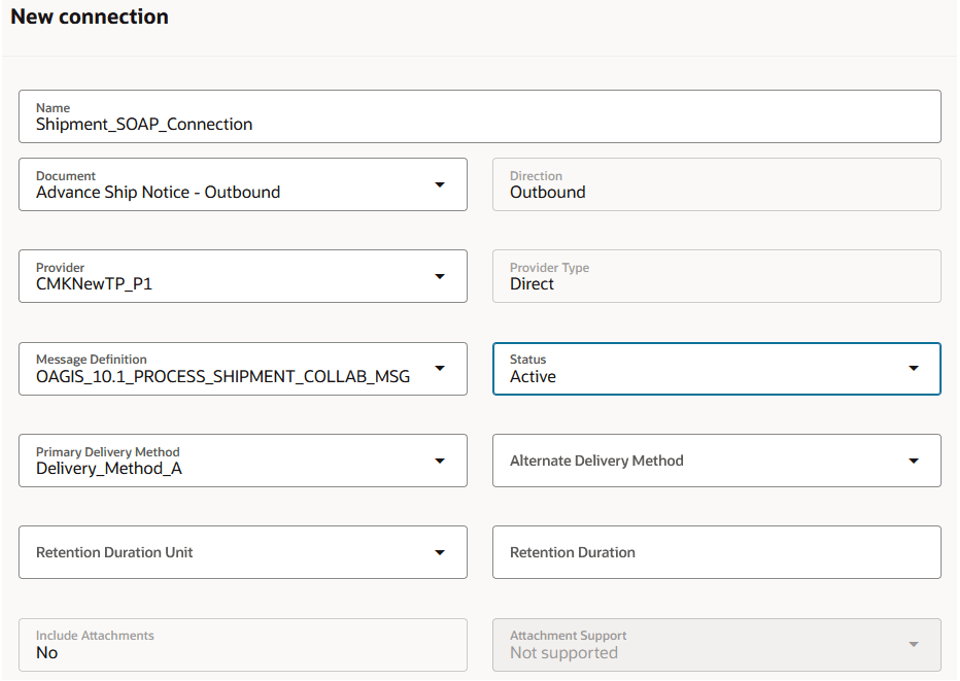960x681 pixels.
Task: Click the Retention Duration Unit label
Action: (114, 553)
